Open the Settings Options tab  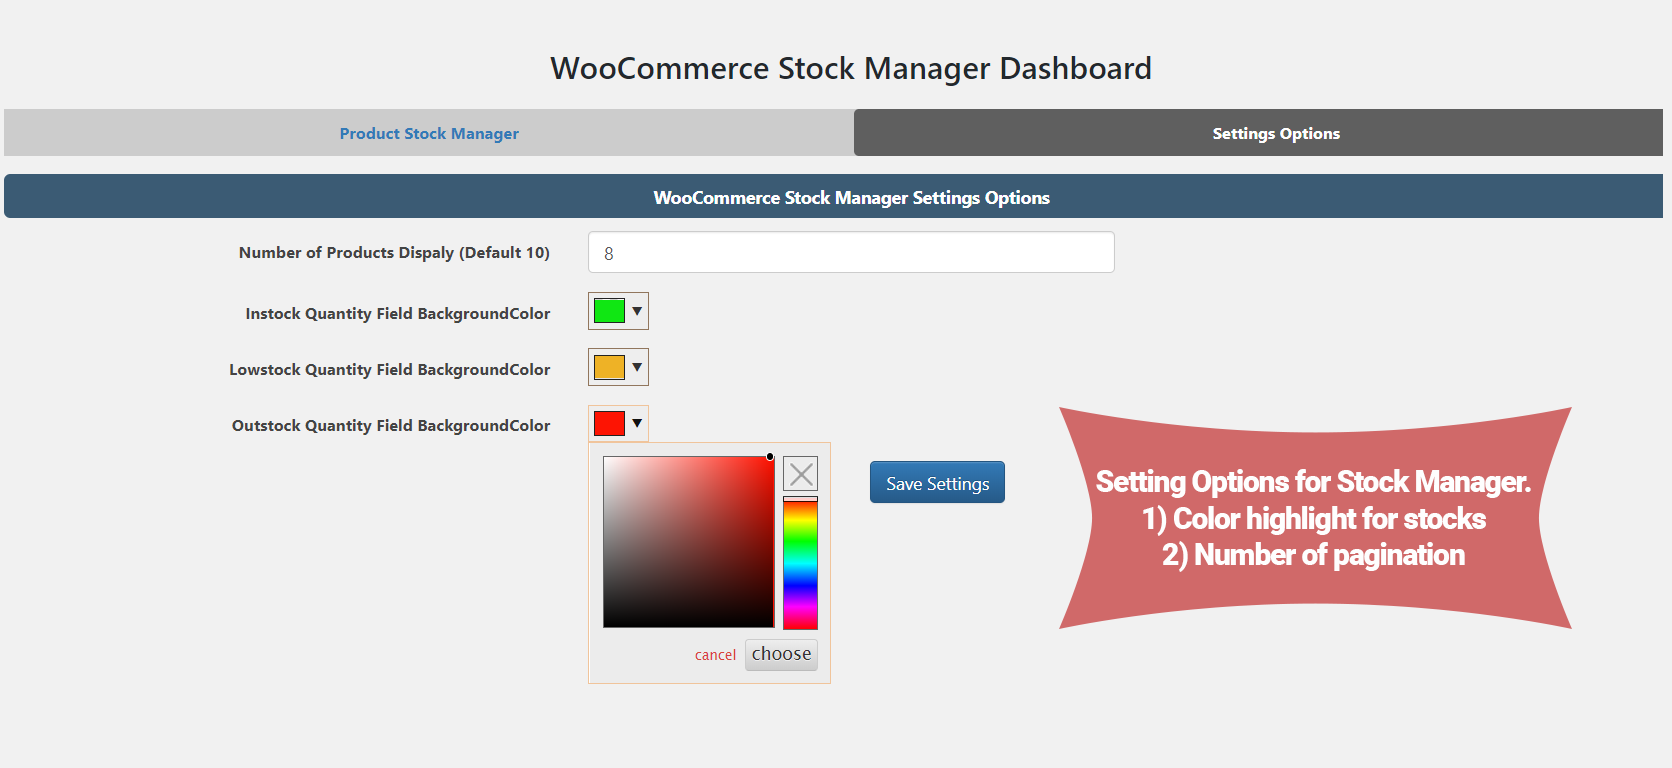pos(1258,133)
